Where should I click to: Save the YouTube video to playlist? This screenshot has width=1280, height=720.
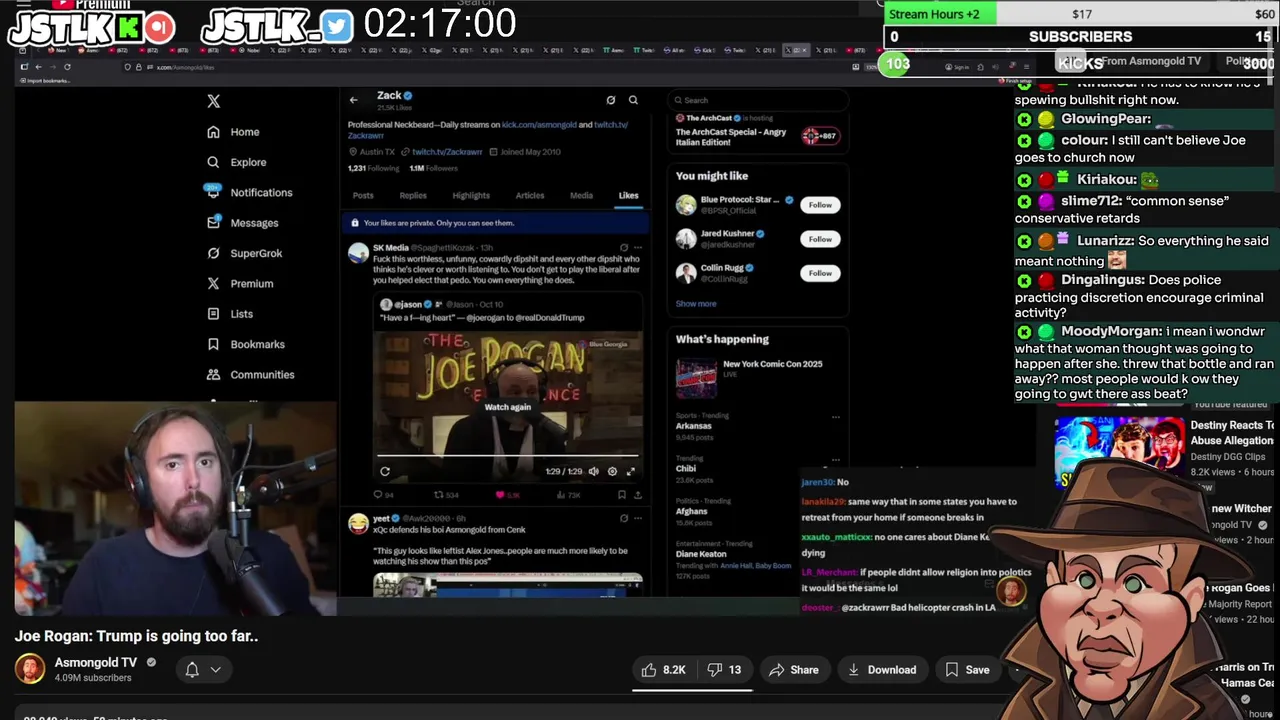click(968, 670)
